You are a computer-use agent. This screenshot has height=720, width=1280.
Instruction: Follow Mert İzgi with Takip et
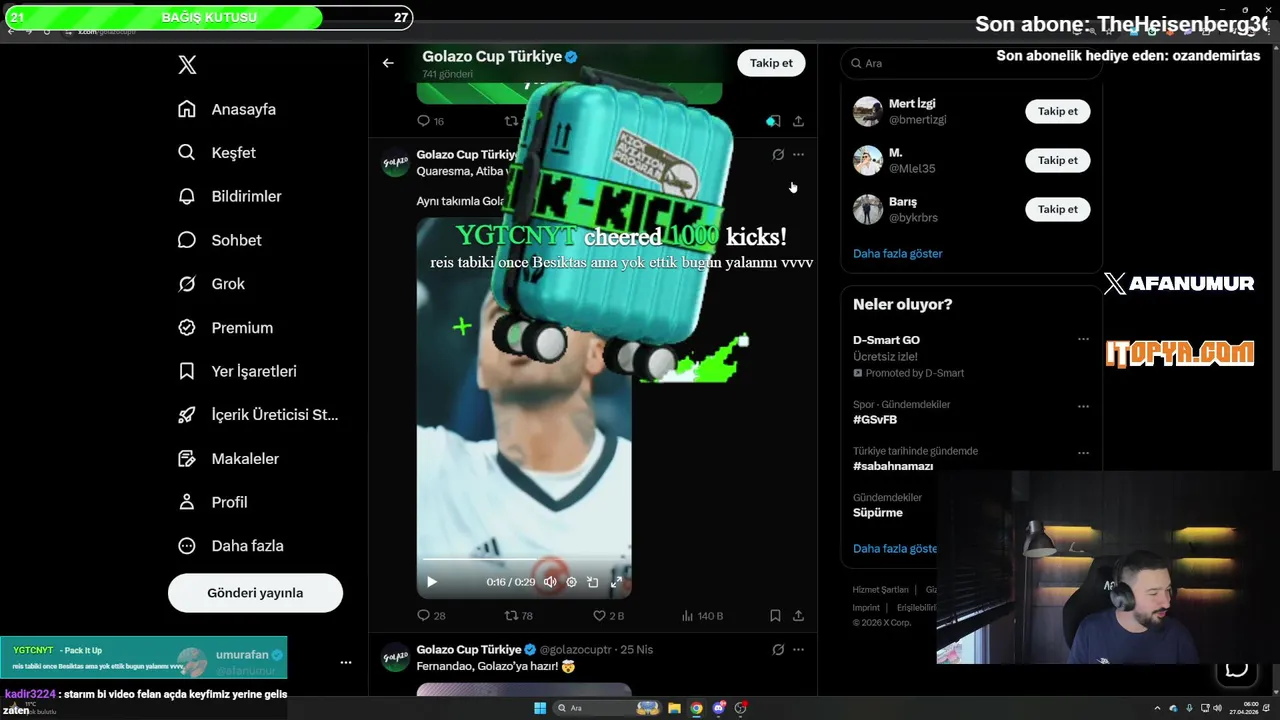[1057, 111]
